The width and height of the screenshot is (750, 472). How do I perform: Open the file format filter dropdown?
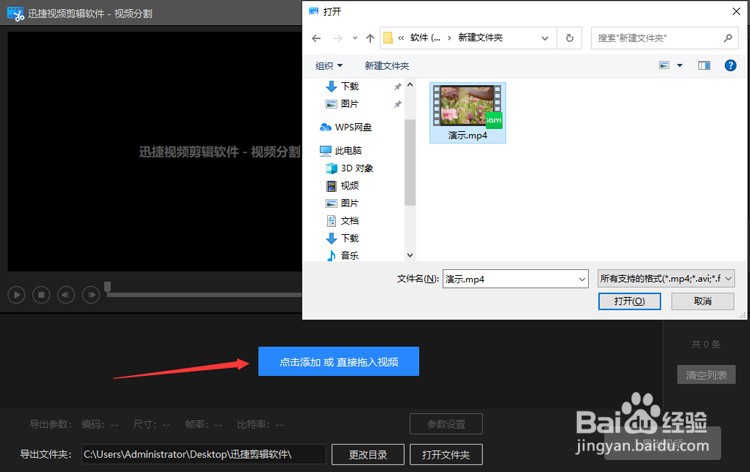pyautogui.click(x=666, y=278)
